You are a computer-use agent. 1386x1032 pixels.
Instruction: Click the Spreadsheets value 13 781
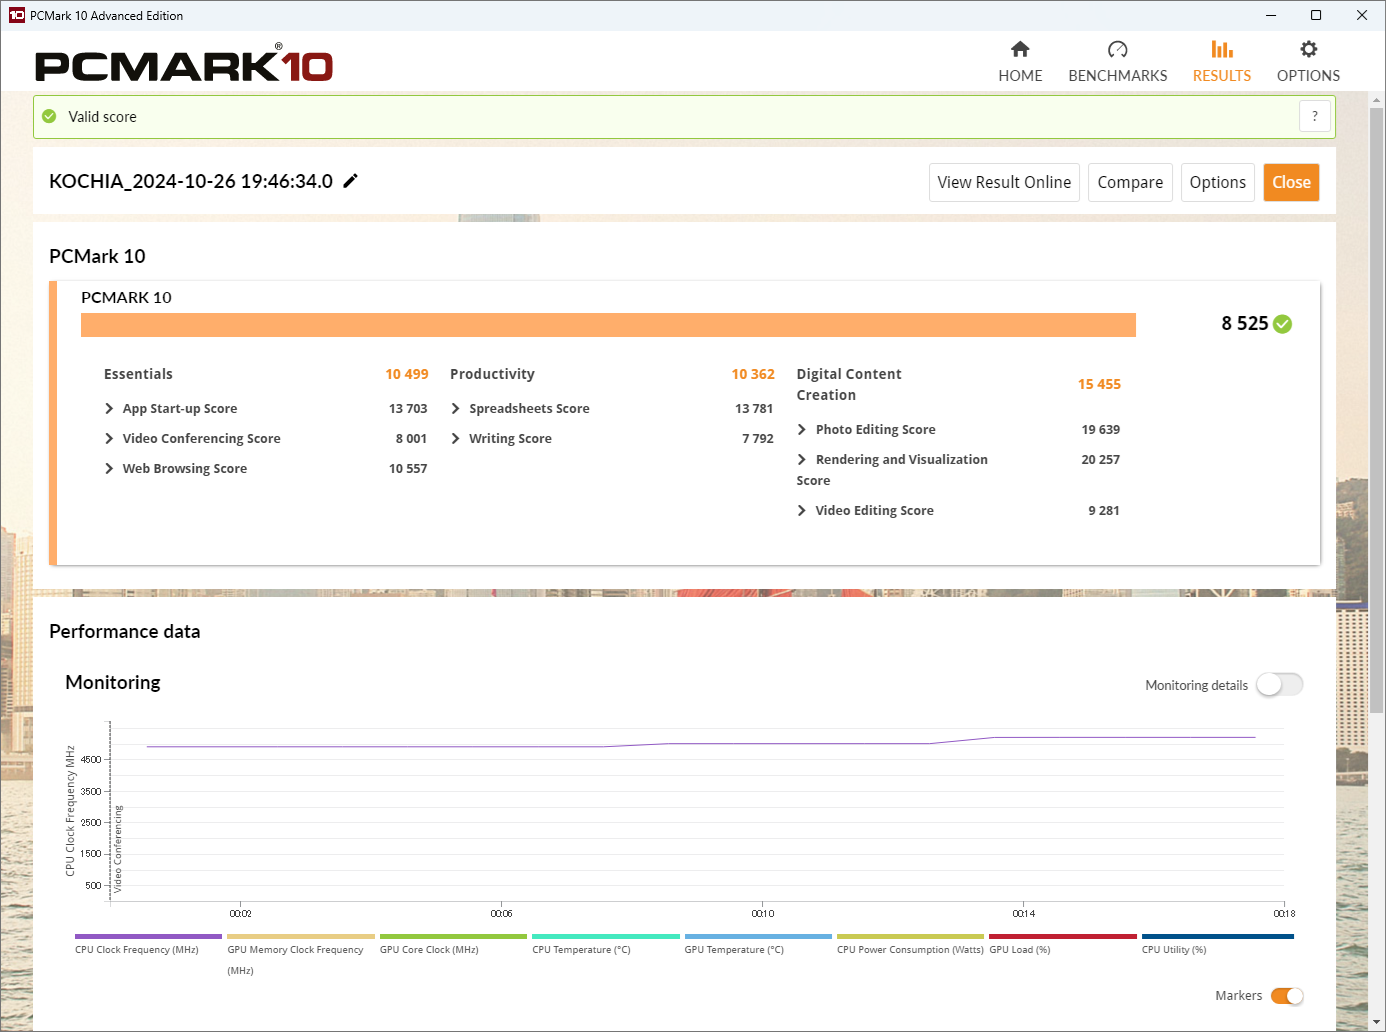pos(754,409)
